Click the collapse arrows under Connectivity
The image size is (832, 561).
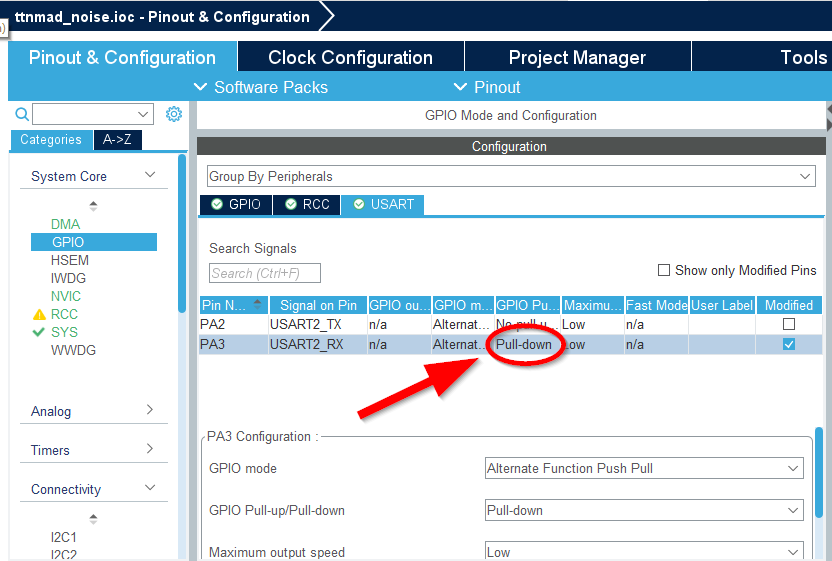point(94,519)
